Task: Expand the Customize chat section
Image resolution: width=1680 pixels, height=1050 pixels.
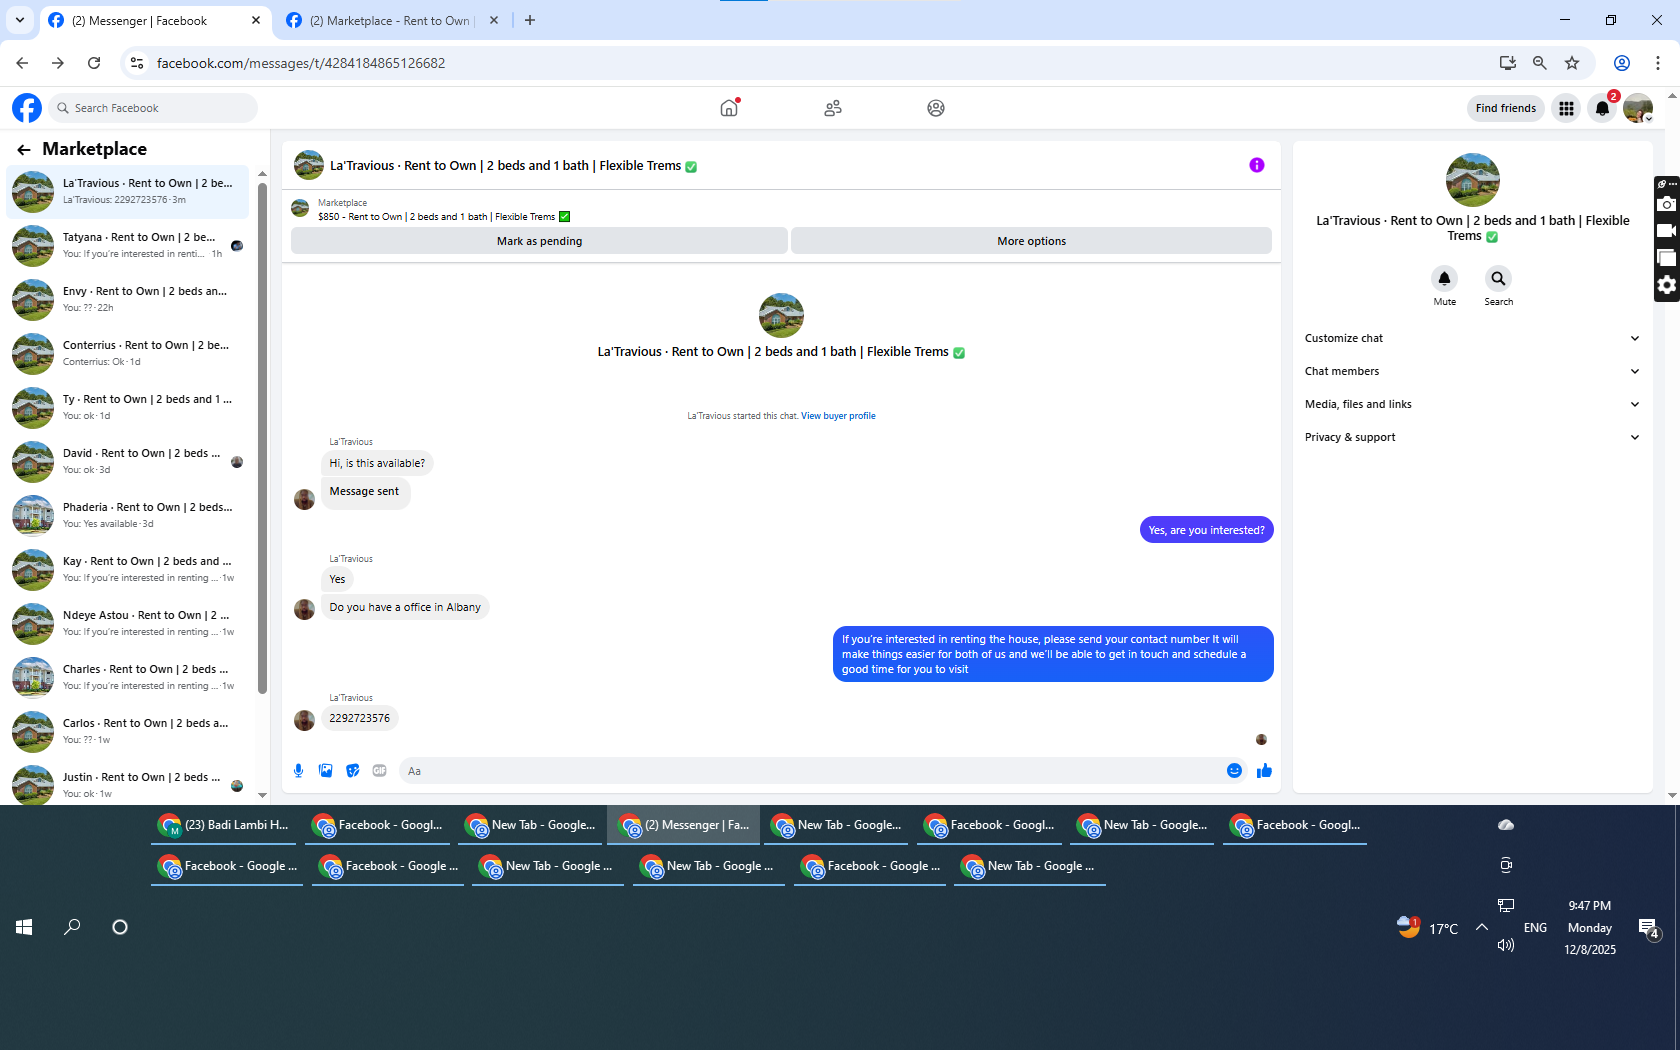Action: (x=1472, y=338)
